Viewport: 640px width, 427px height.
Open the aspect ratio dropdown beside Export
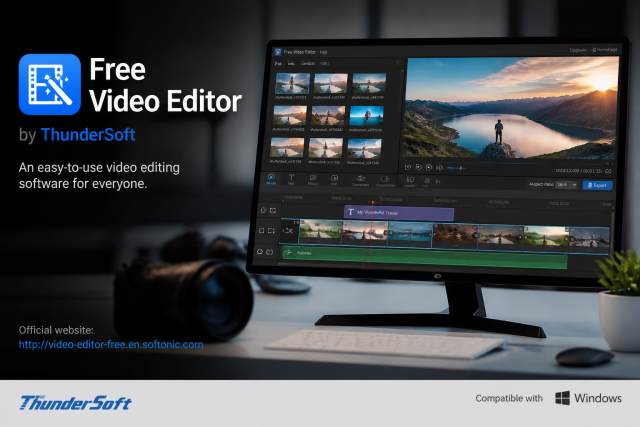[x=567, y=185]
